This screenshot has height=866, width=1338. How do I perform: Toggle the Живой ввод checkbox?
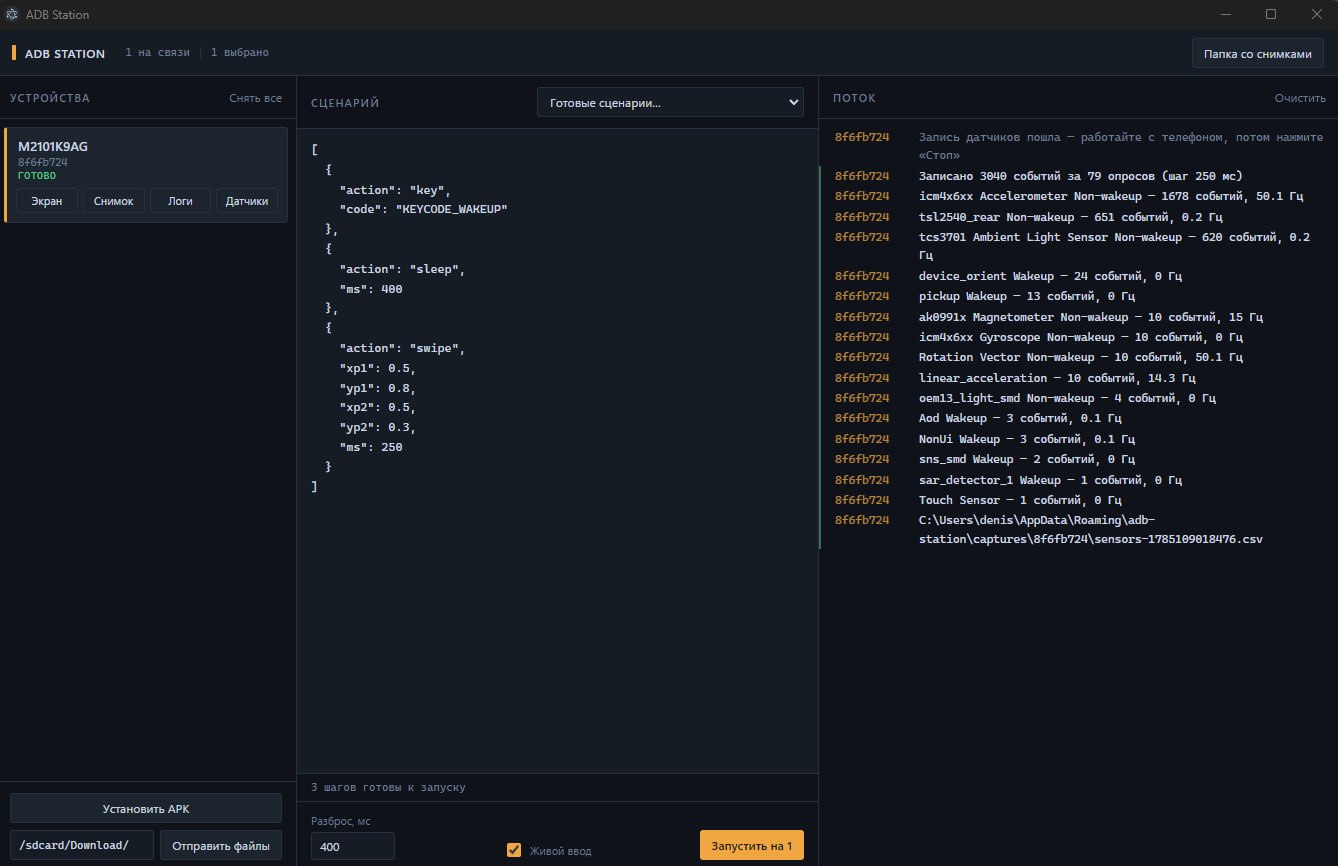click(514, 850)
